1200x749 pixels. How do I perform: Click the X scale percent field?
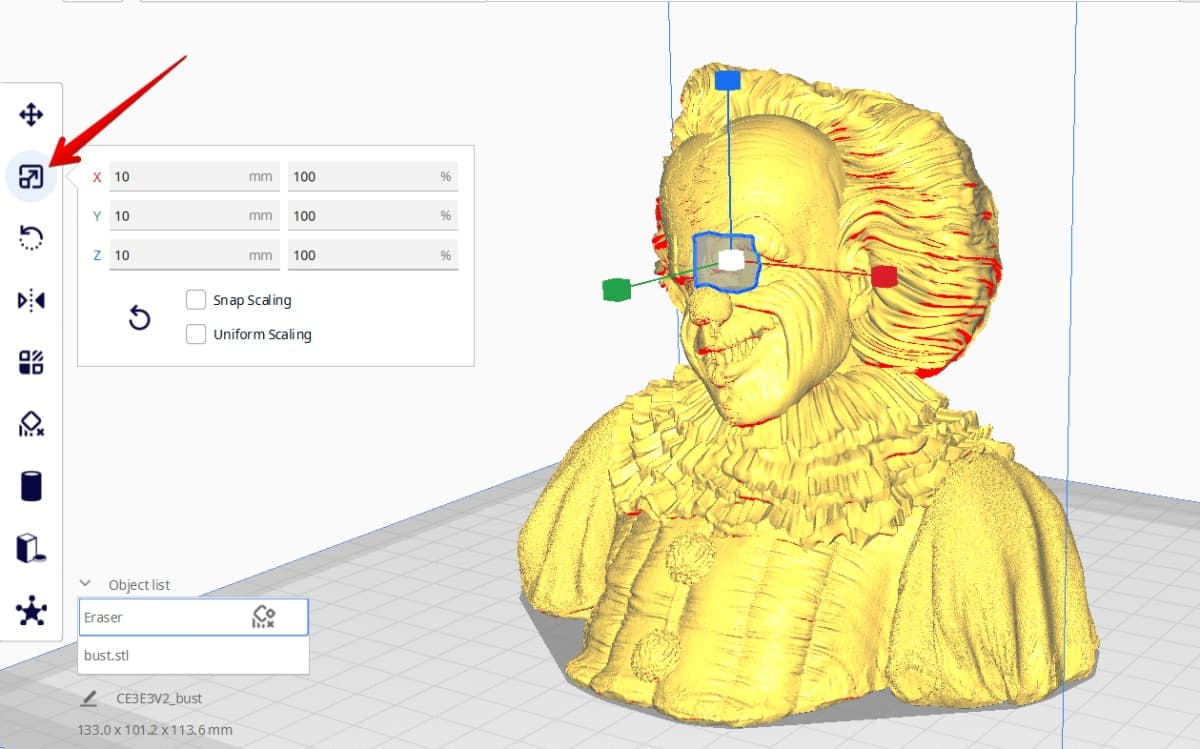373,177
